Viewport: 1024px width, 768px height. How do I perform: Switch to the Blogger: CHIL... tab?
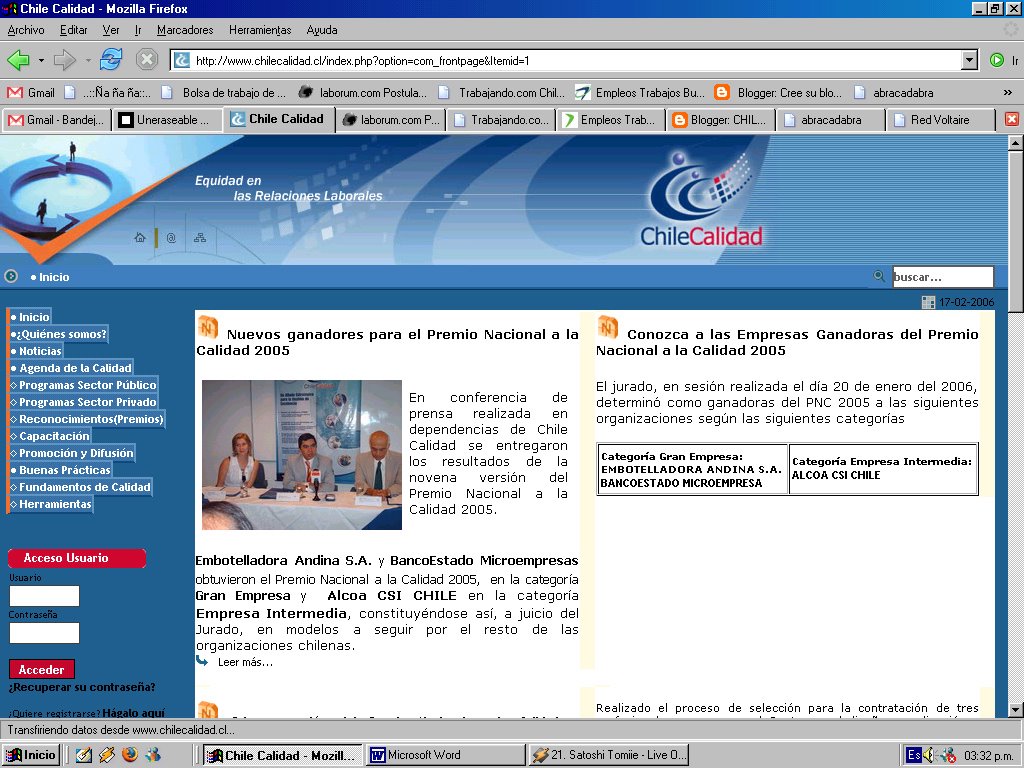720,120
